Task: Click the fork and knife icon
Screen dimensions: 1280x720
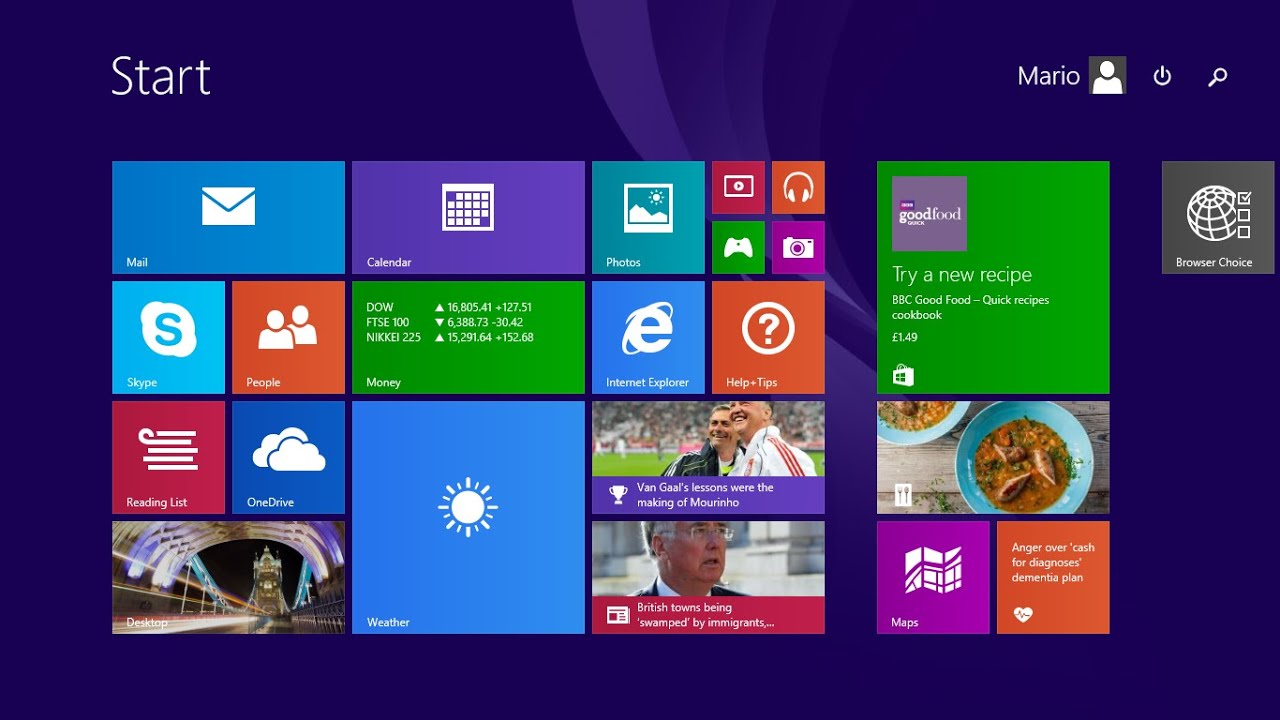Action: (902, 493)
